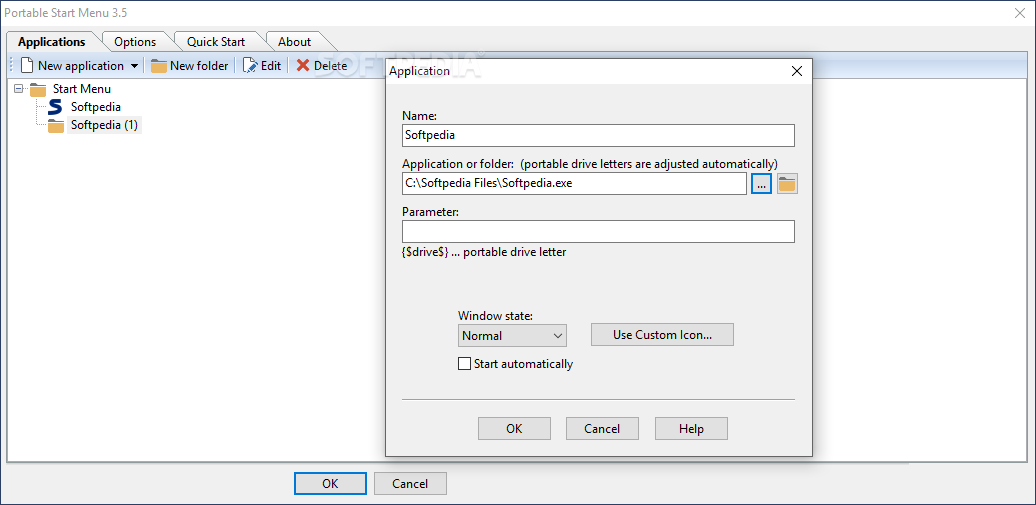
Task: Open the Window state dropdown
Action: pyautogui.click(x=512, y=335)
